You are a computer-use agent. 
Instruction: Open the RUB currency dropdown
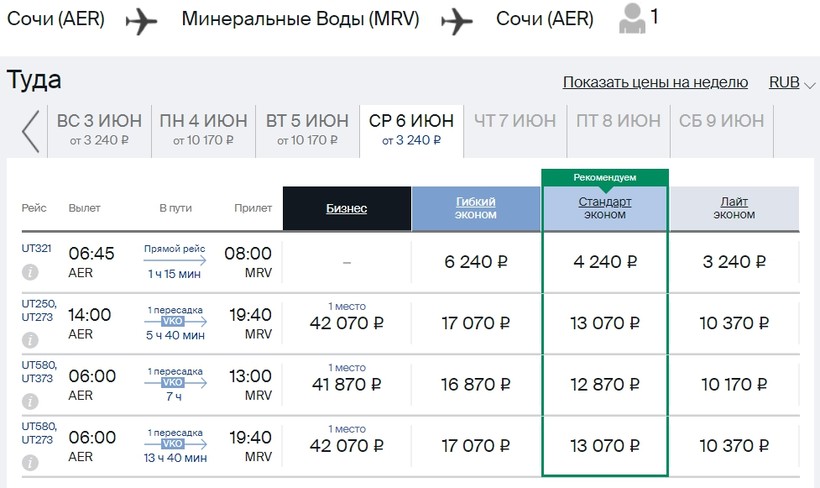792,83
